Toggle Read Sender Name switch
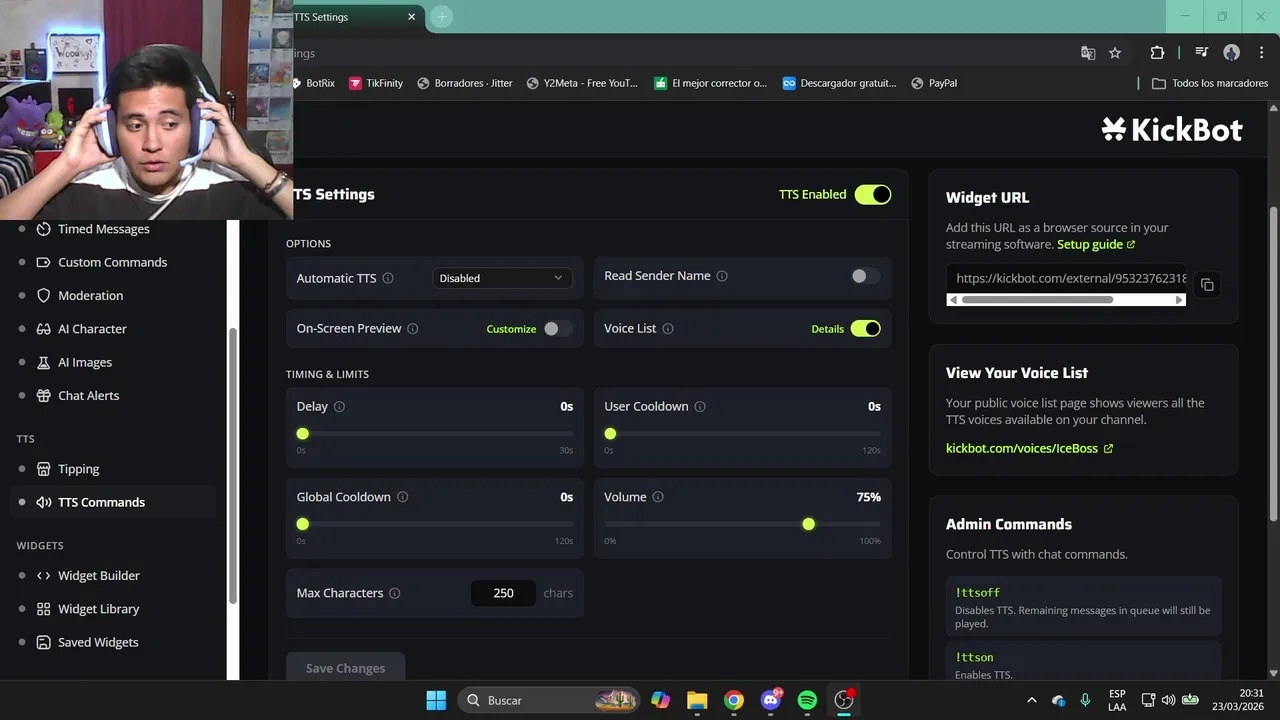 (x=865, y=276)
